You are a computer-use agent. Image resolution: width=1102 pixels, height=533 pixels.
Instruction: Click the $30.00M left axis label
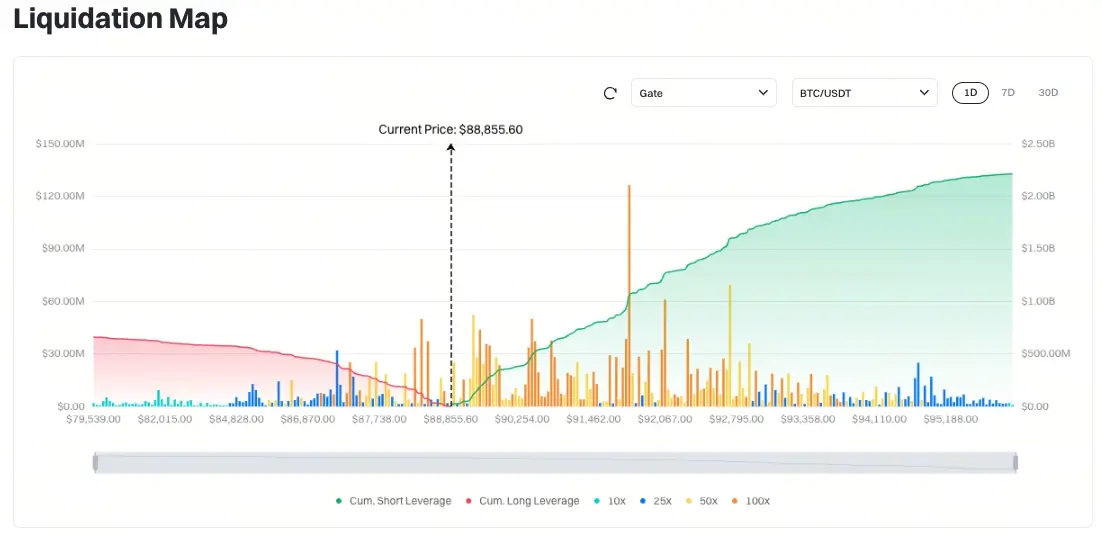click(63, 354)
